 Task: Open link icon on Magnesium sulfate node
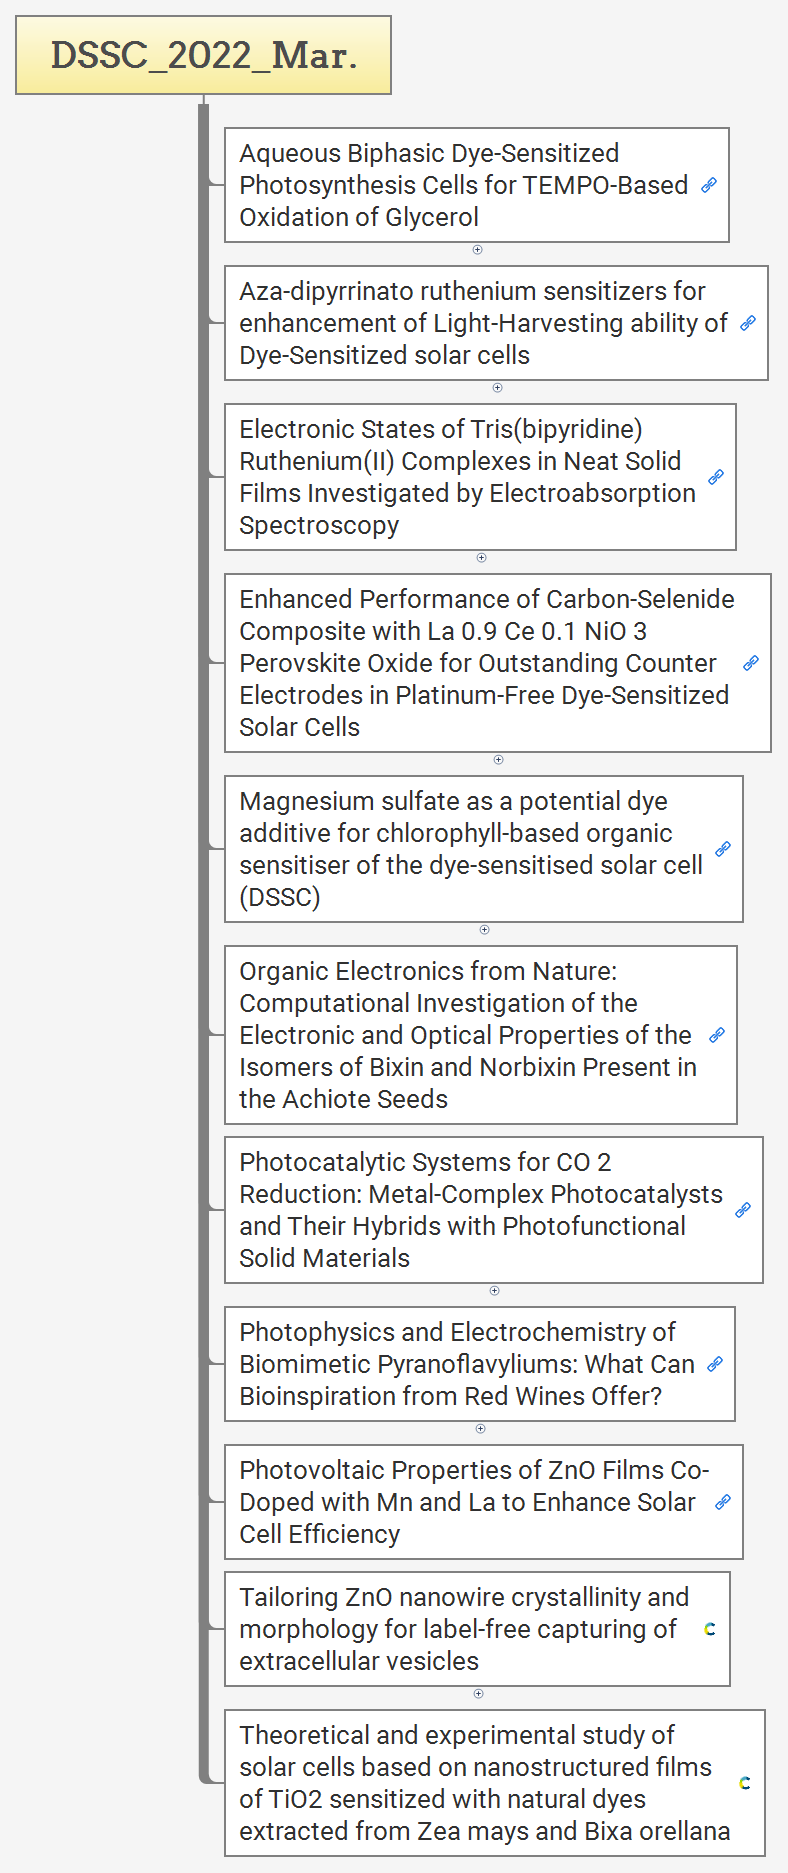point(723,849)
